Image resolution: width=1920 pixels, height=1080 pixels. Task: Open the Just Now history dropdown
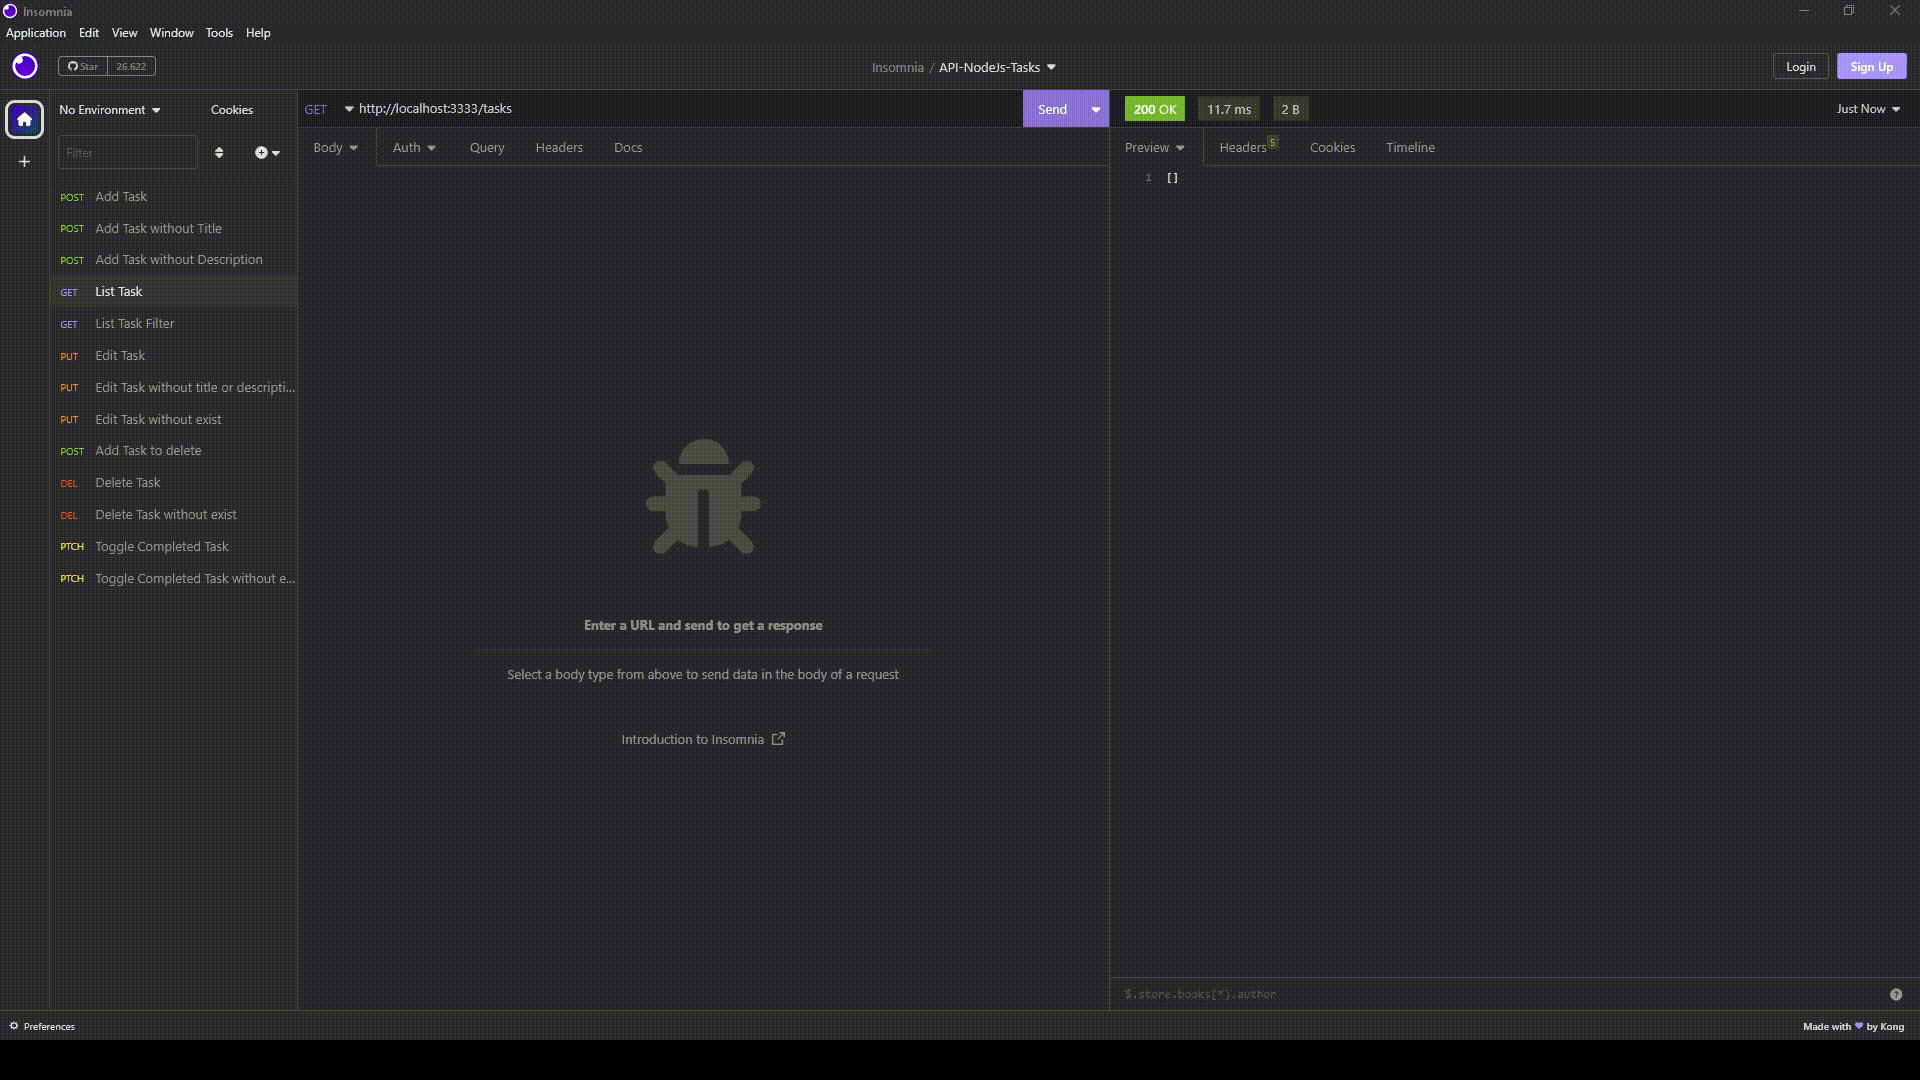1867,109
